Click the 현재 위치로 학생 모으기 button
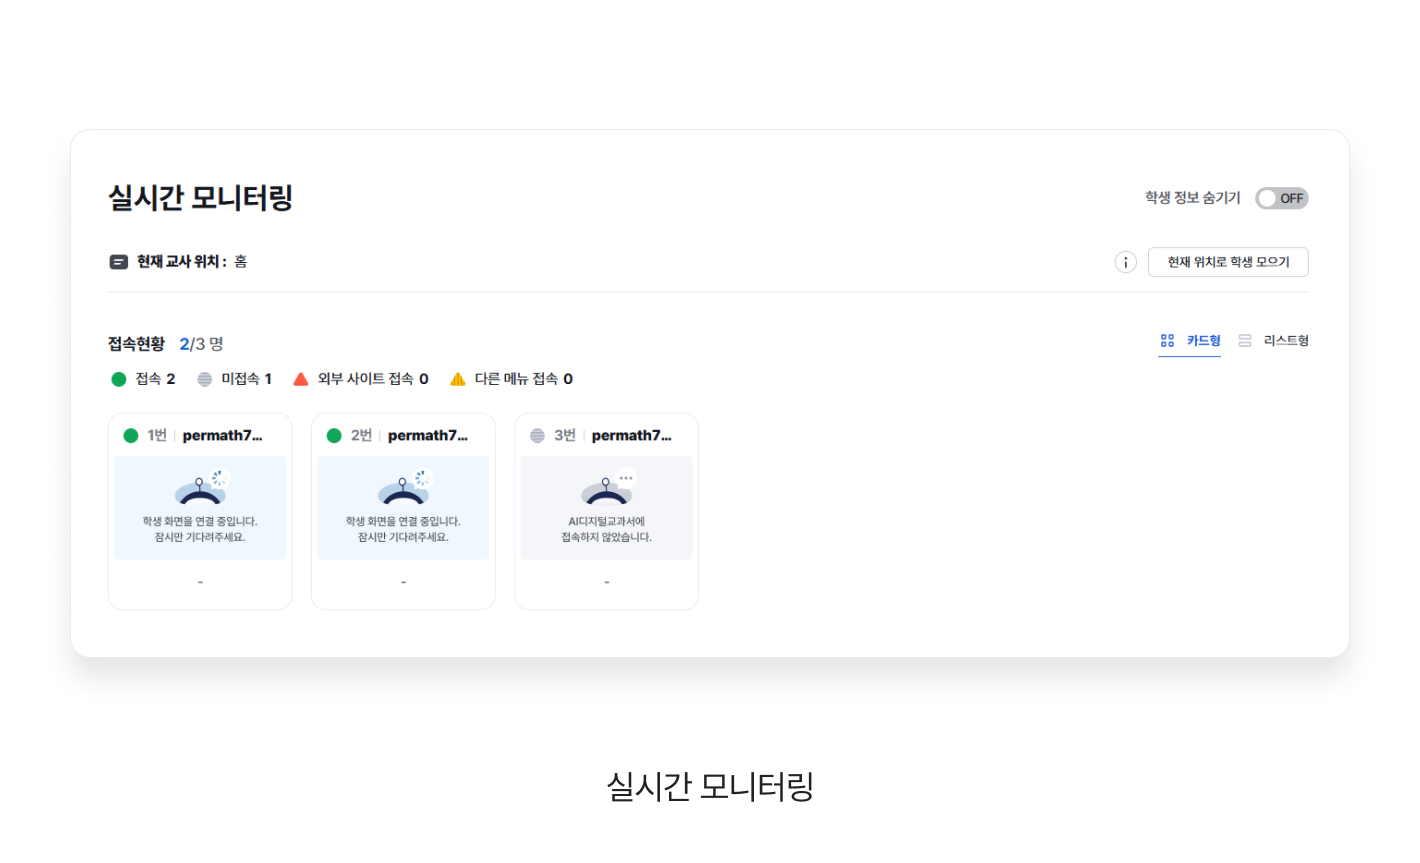Viewport: 1420px width, 863px height. pyautogui.click(x=1228, y=262)
